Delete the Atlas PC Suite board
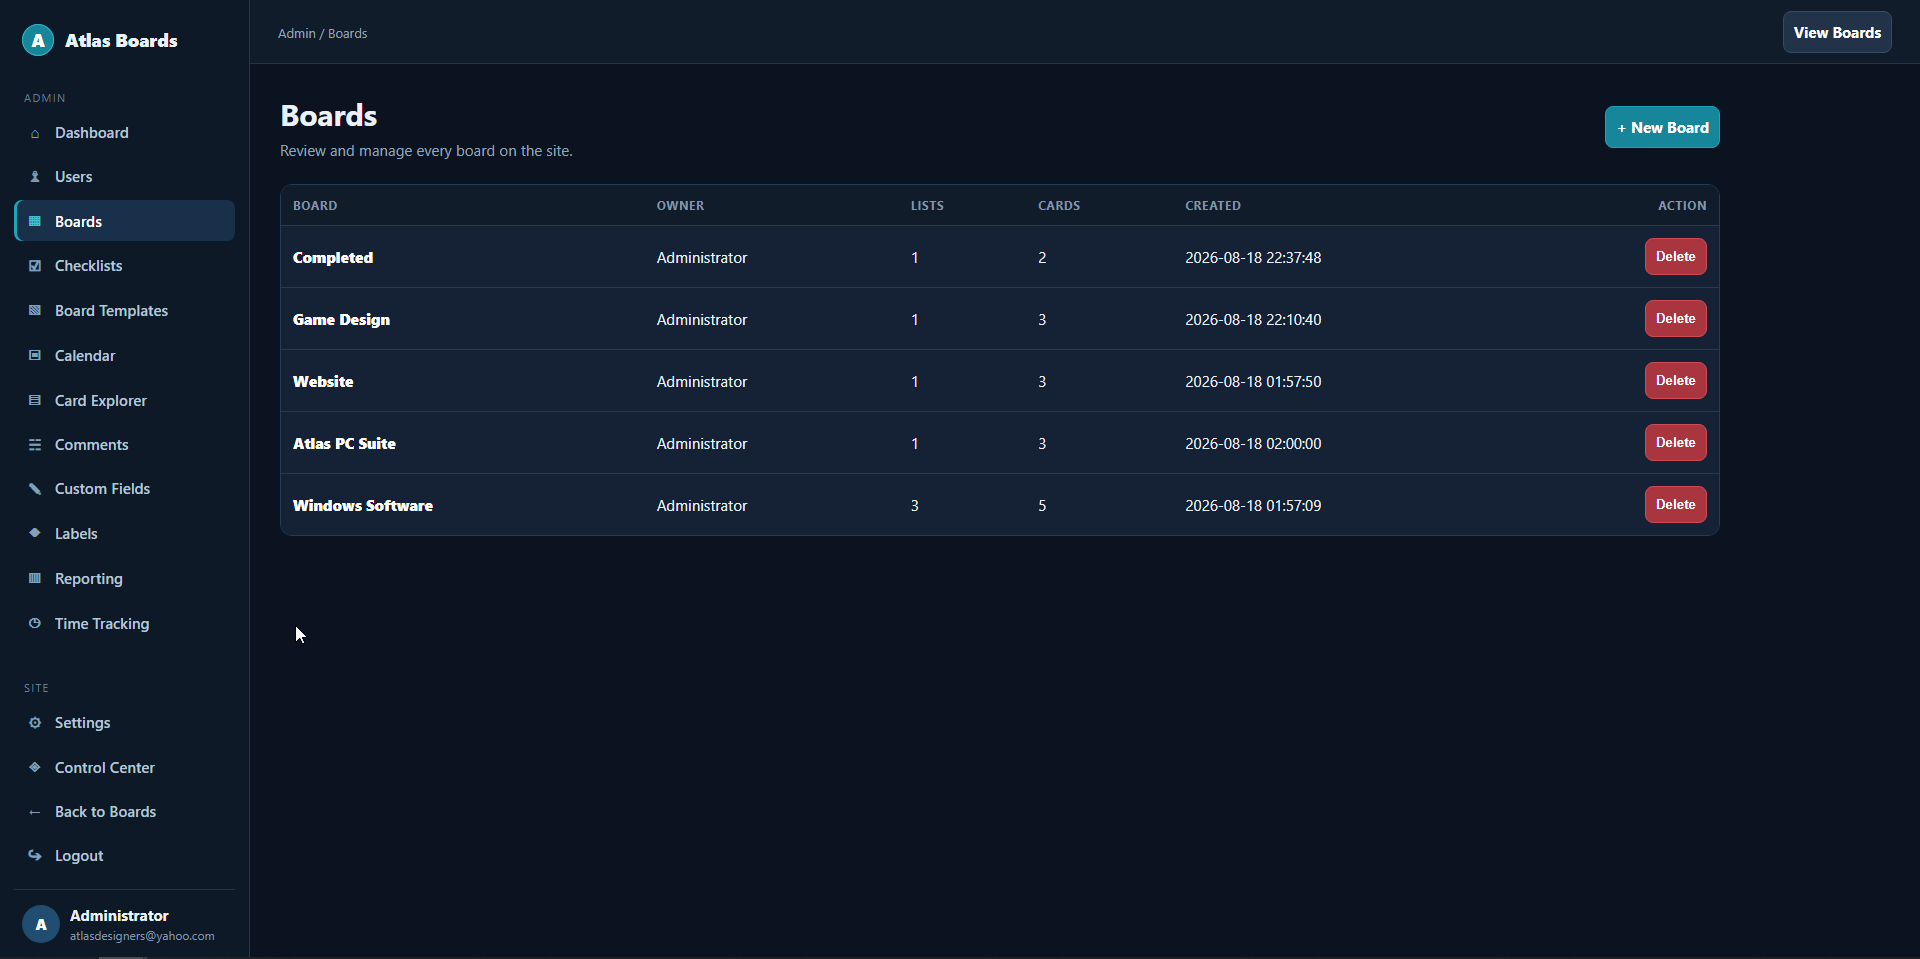 [1675, 443]
